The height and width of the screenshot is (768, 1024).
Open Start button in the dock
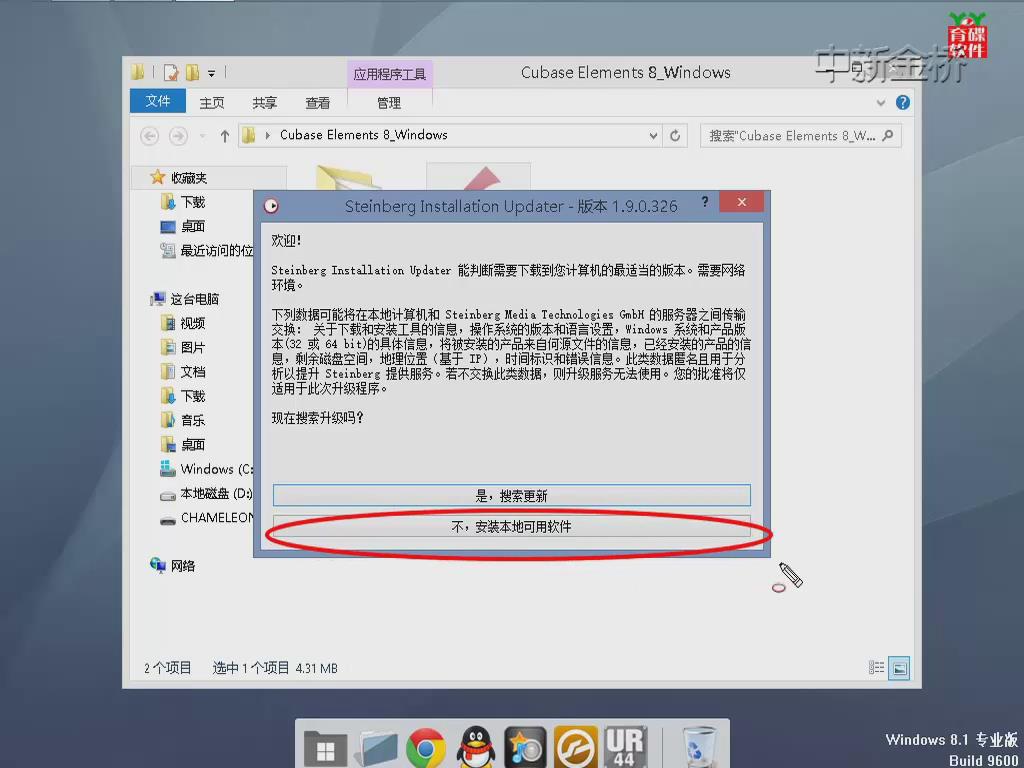point(325,749)
